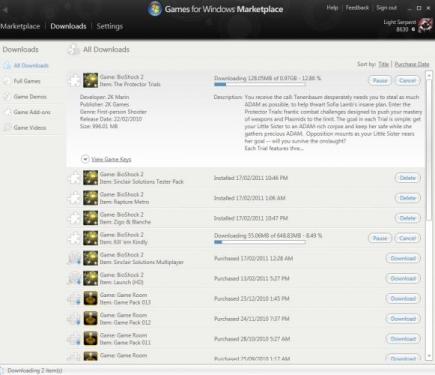Download Game Pack 013
Screen dimensions: 435x375
click(x=403, y=298)
